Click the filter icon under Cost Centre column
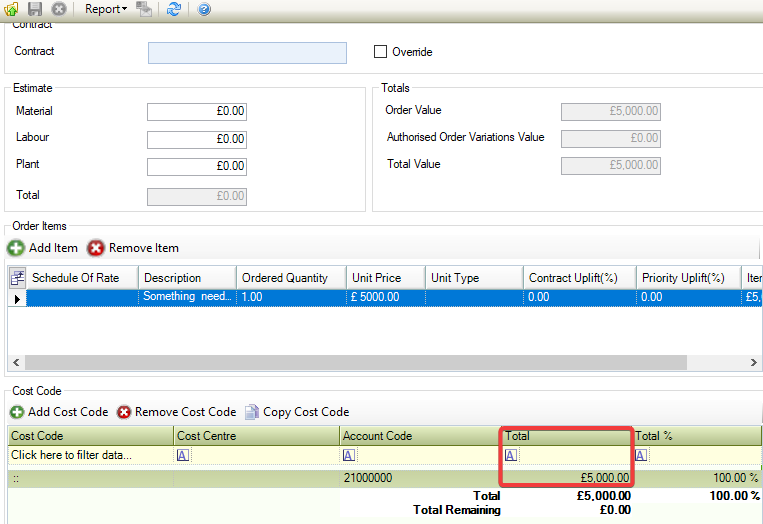 click(x=183, y=455)
